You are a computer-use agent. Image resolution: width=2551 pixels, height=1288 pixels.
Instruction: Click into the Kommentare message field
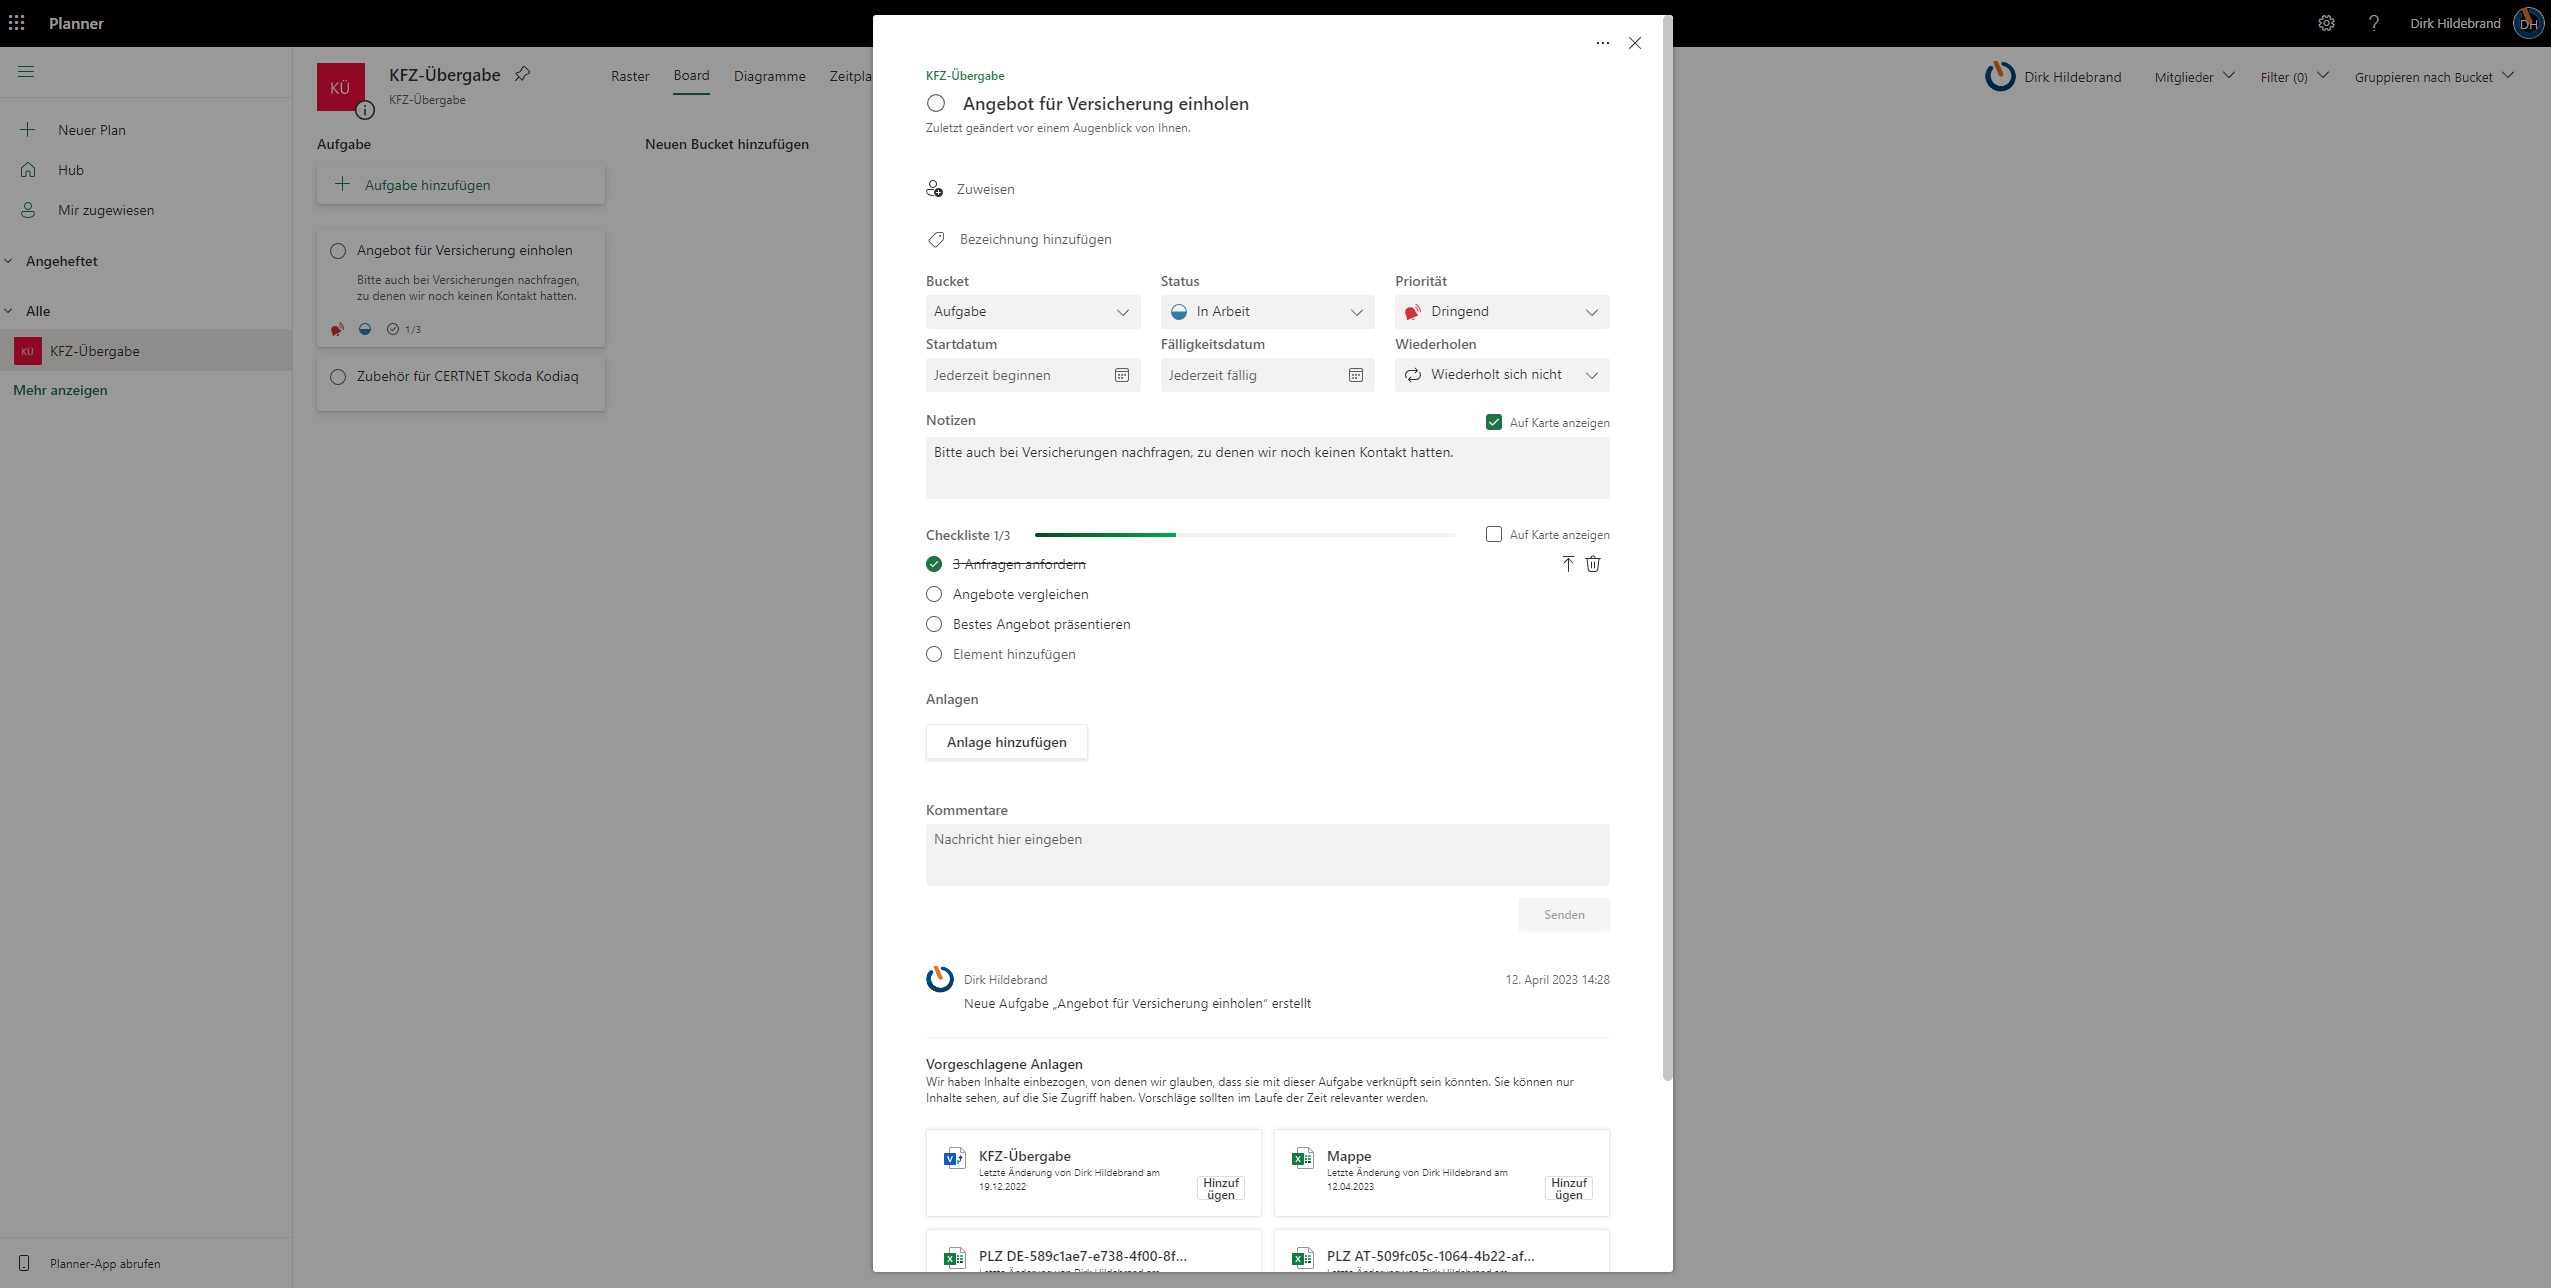pyautogui.click(x=1266, y=854)
